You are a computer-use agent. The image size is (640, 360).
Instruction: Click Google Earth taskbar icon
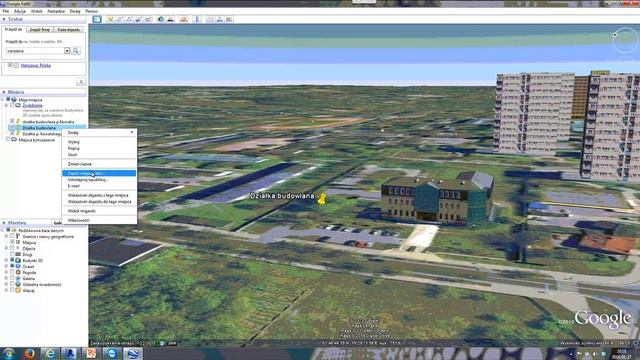point(133,353)
